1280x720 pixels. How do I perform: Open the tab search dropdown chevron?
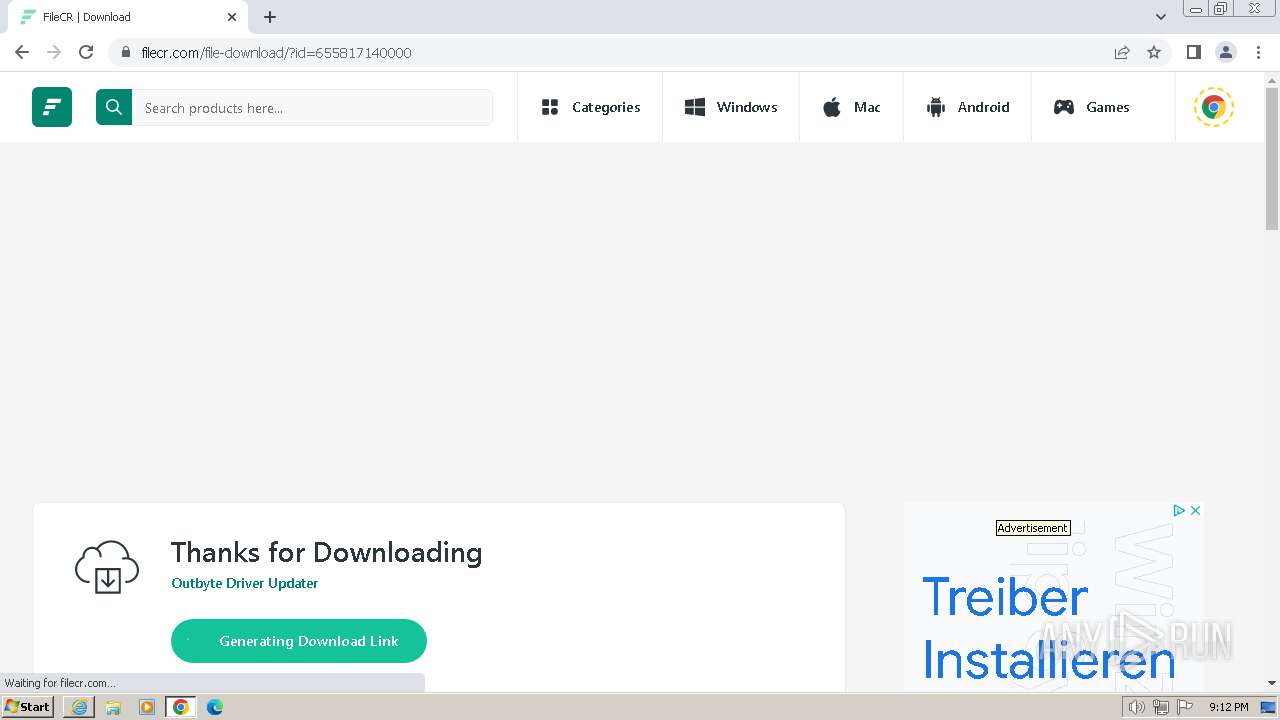click(1161, 17)
